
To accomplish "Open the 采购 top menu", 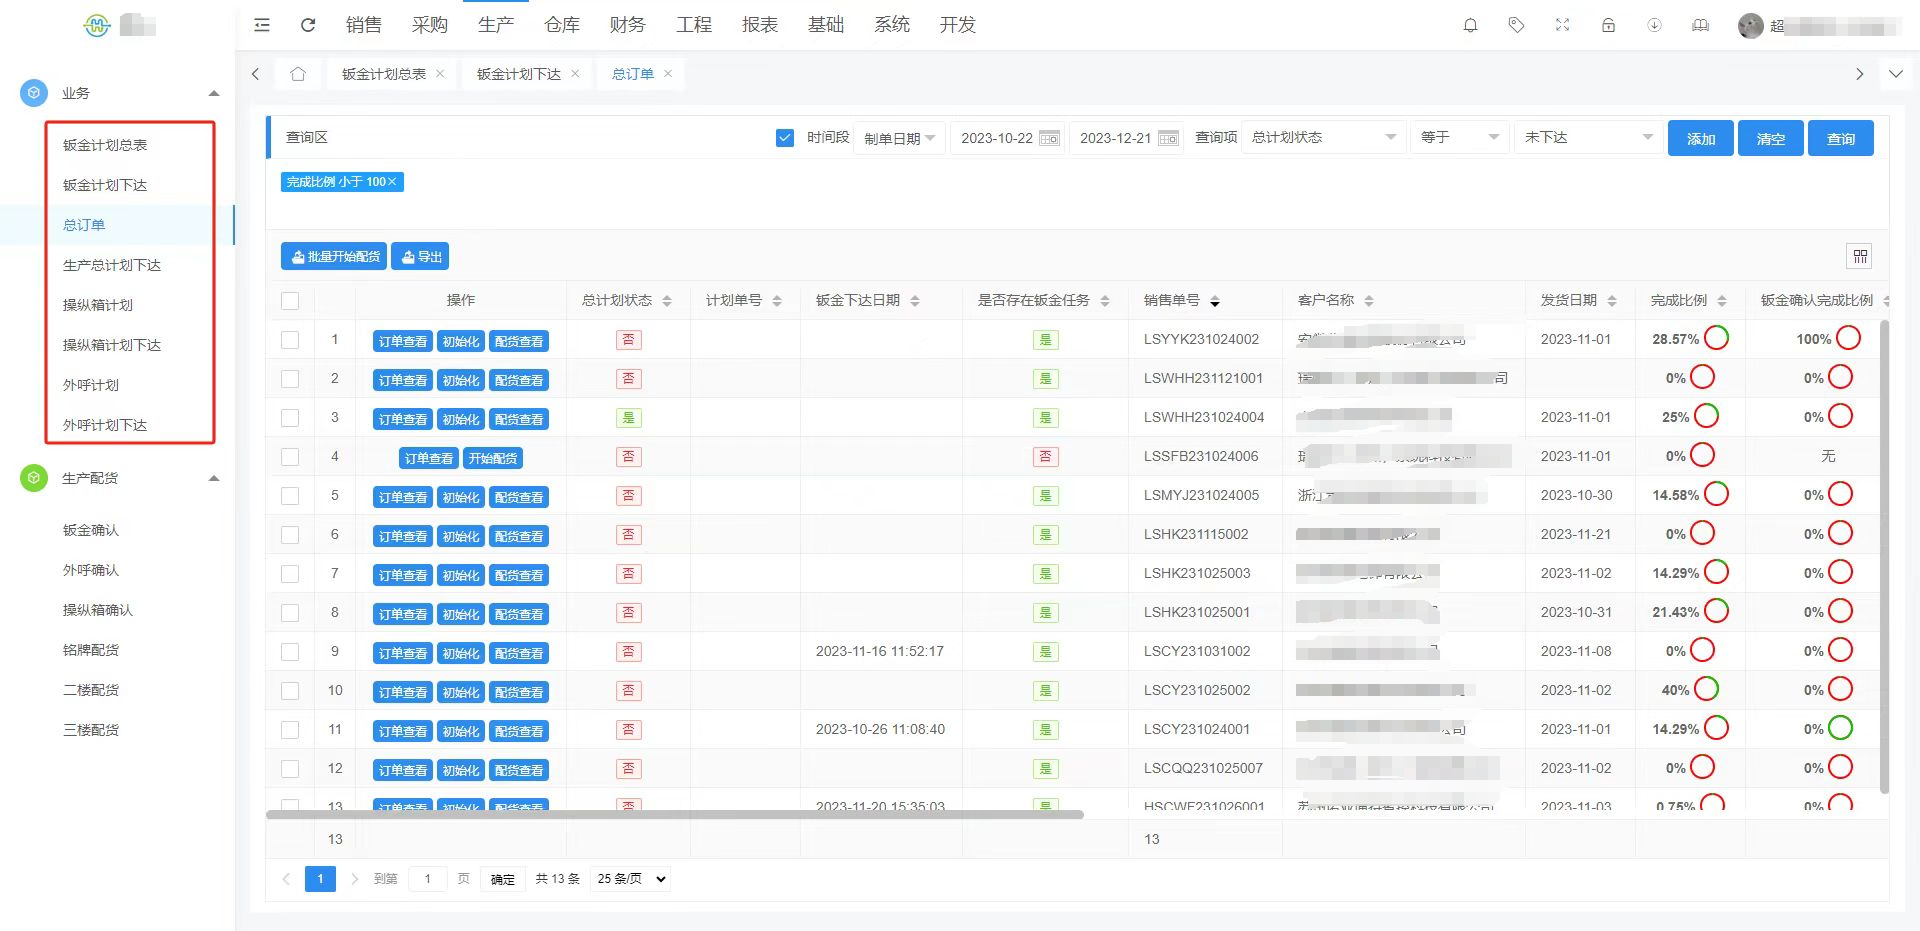I will point(430,25).
